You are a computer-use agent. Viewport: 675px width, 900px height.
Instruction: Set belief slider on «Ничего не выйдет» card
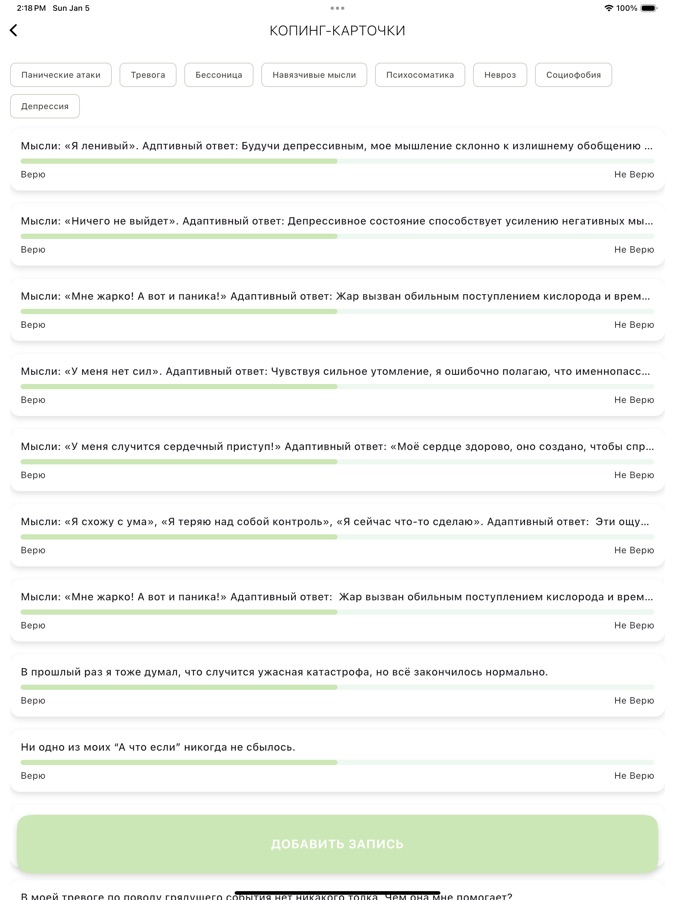tap(337, 236)
